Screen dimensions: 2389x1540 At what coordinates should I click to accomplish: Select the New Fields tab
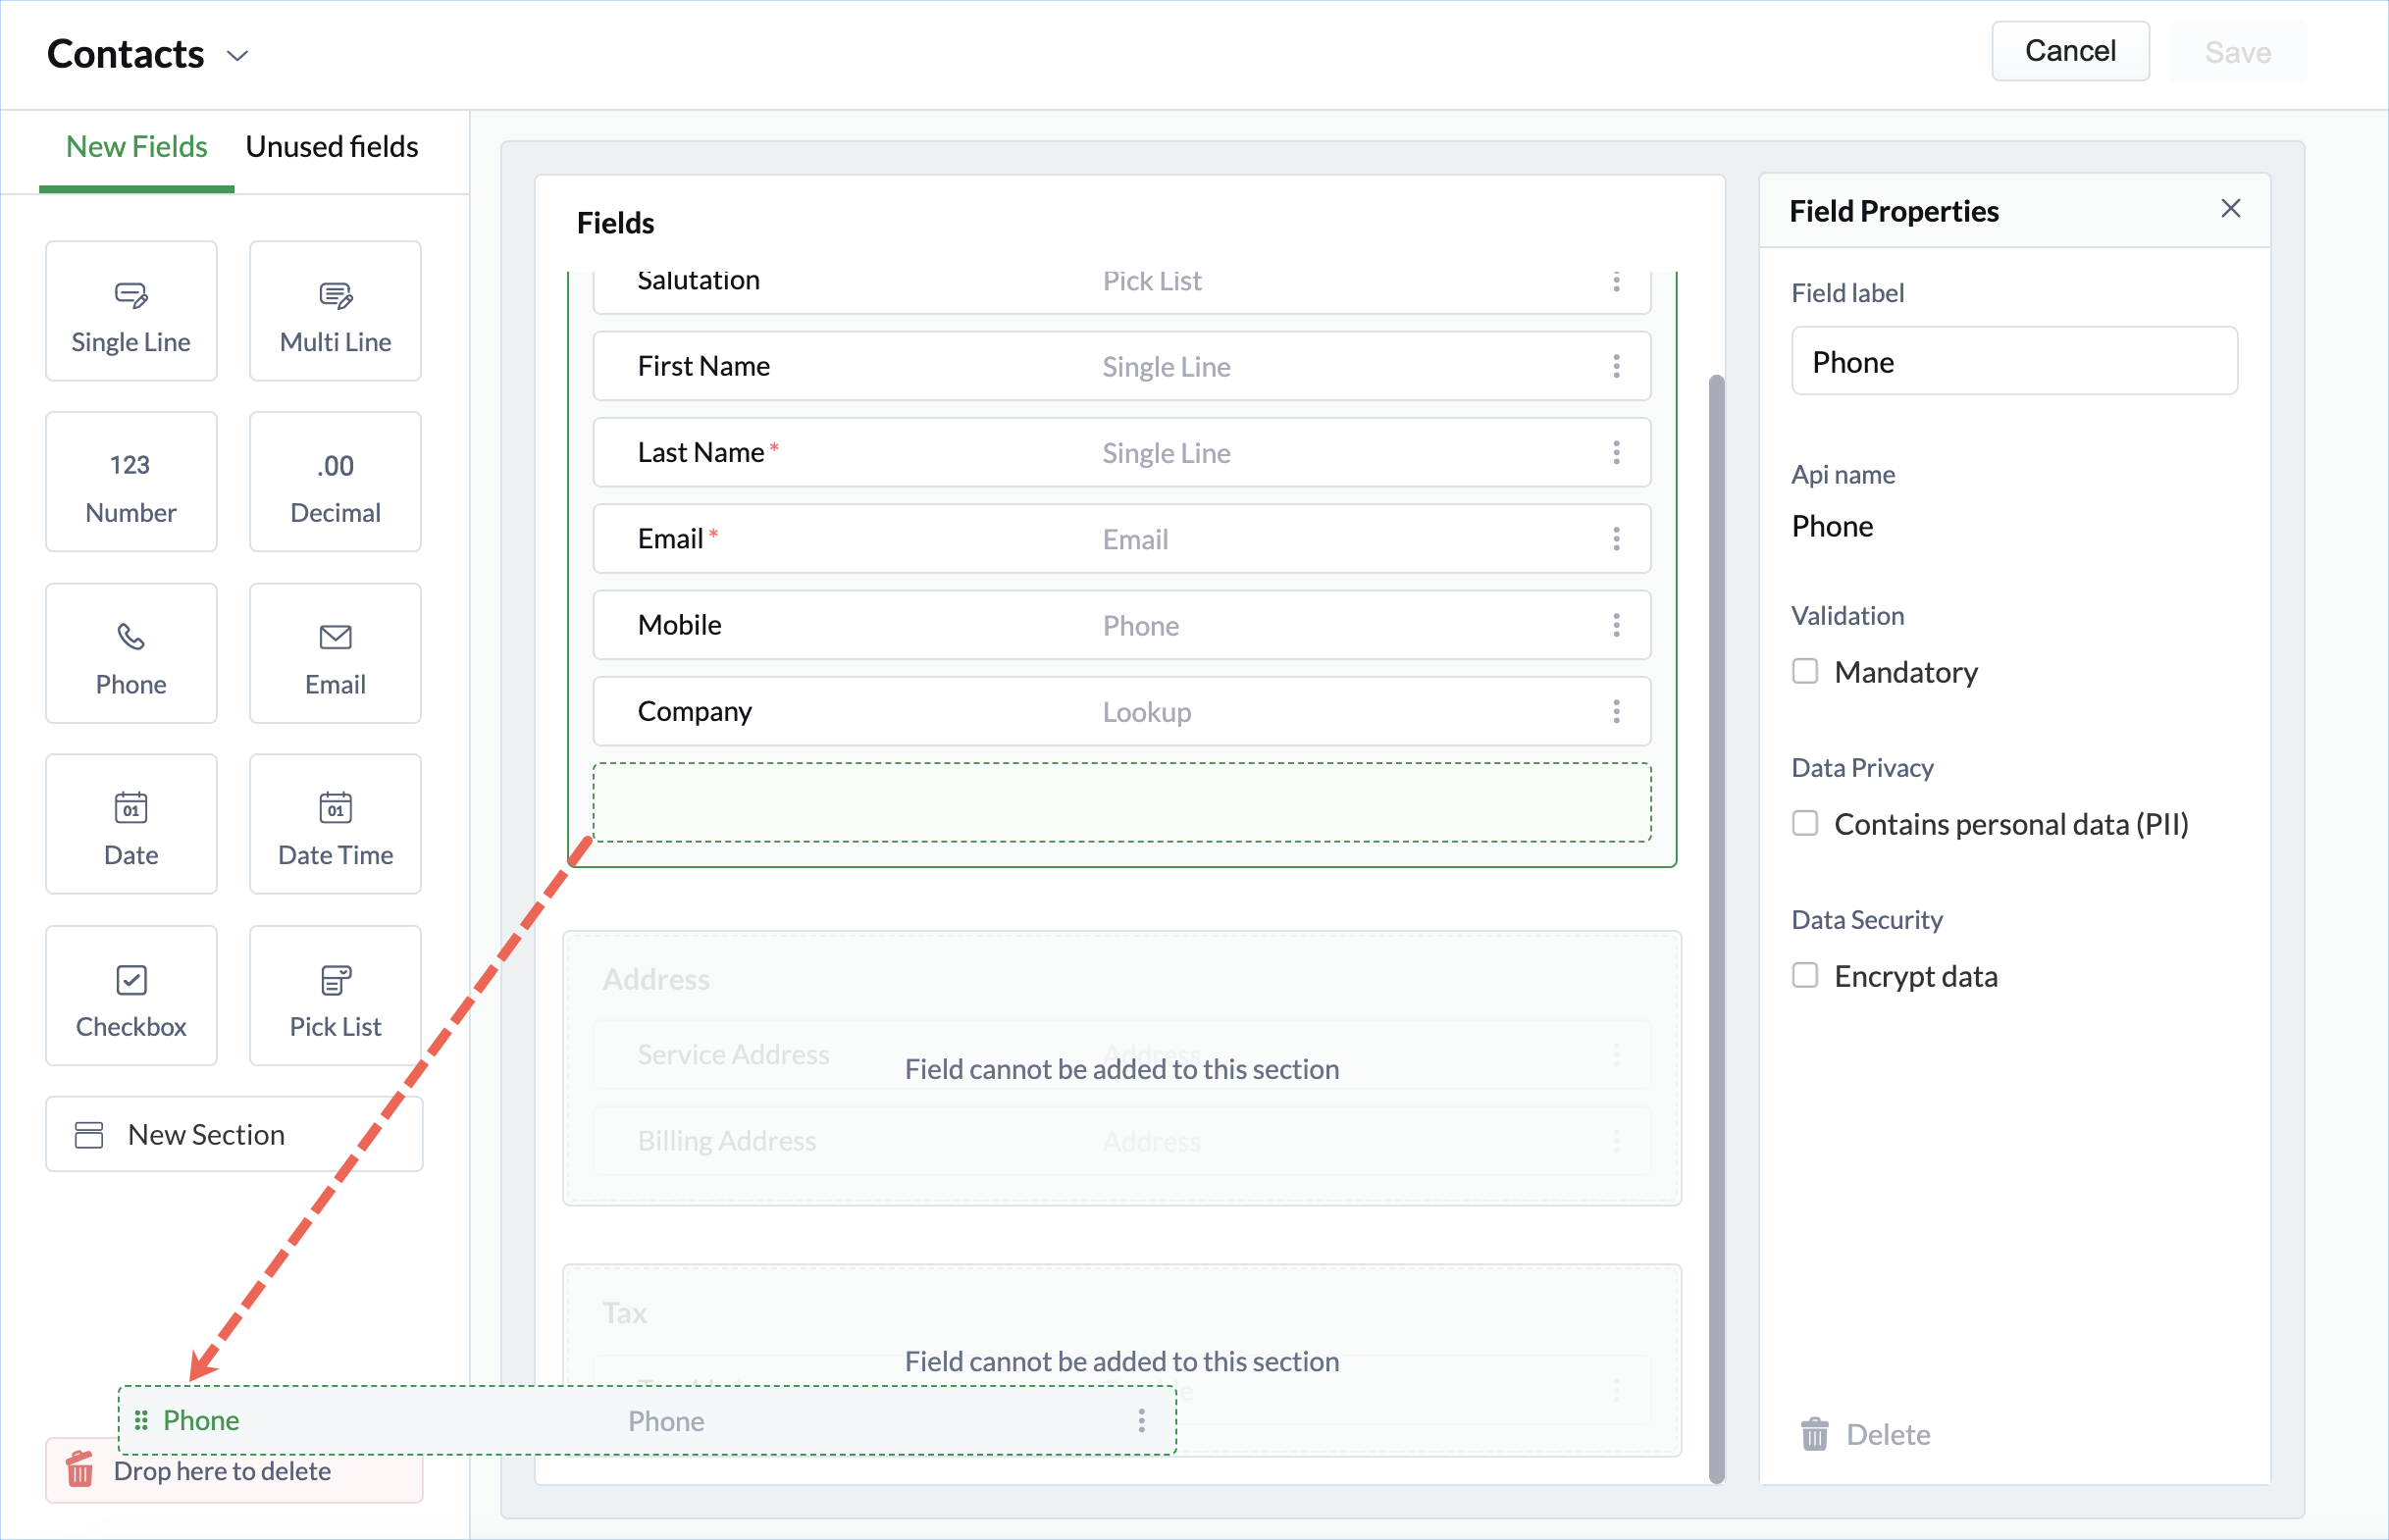tap(137, 147)
